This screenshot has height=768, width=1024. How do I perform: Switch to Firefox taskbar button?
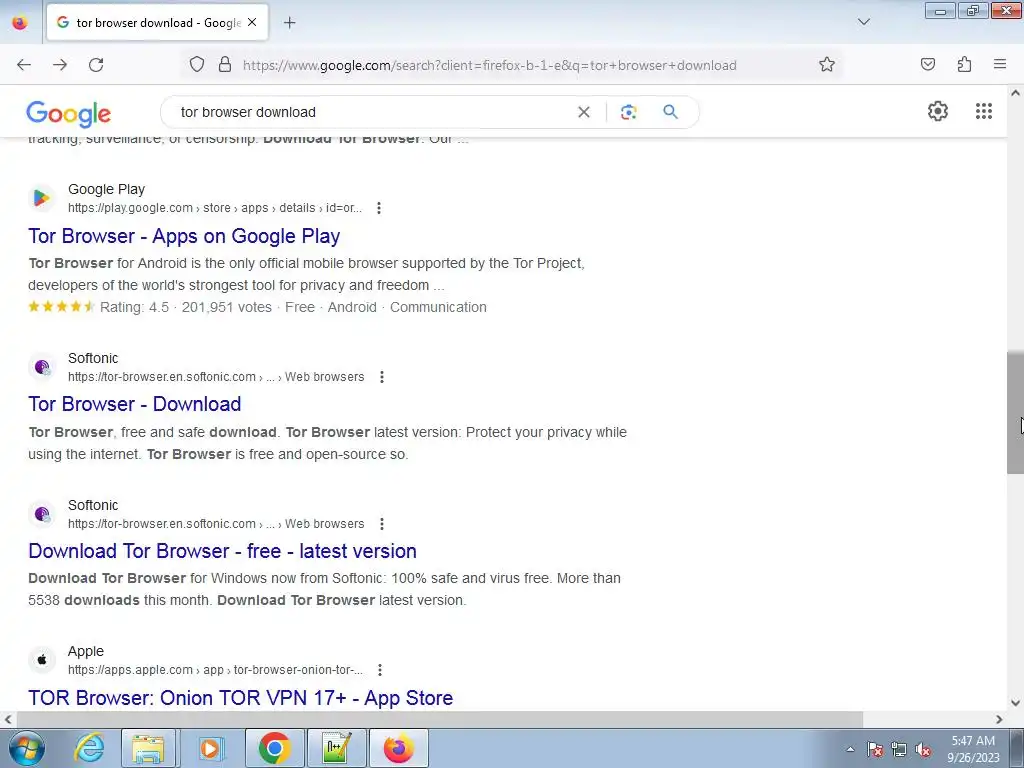click(399, 748)
